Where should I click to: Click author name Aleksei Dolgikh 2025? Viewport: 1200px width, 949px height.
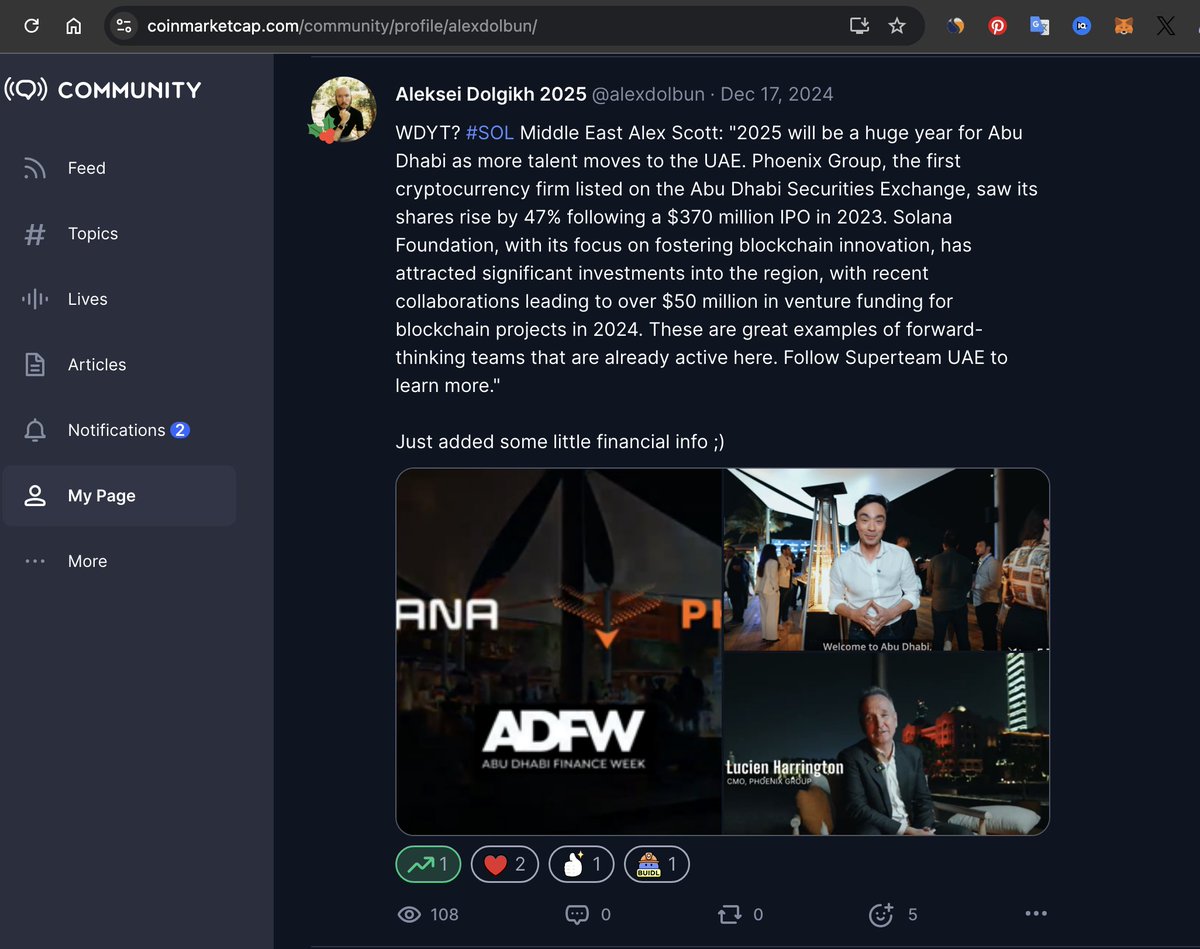[x=491, y=94]
